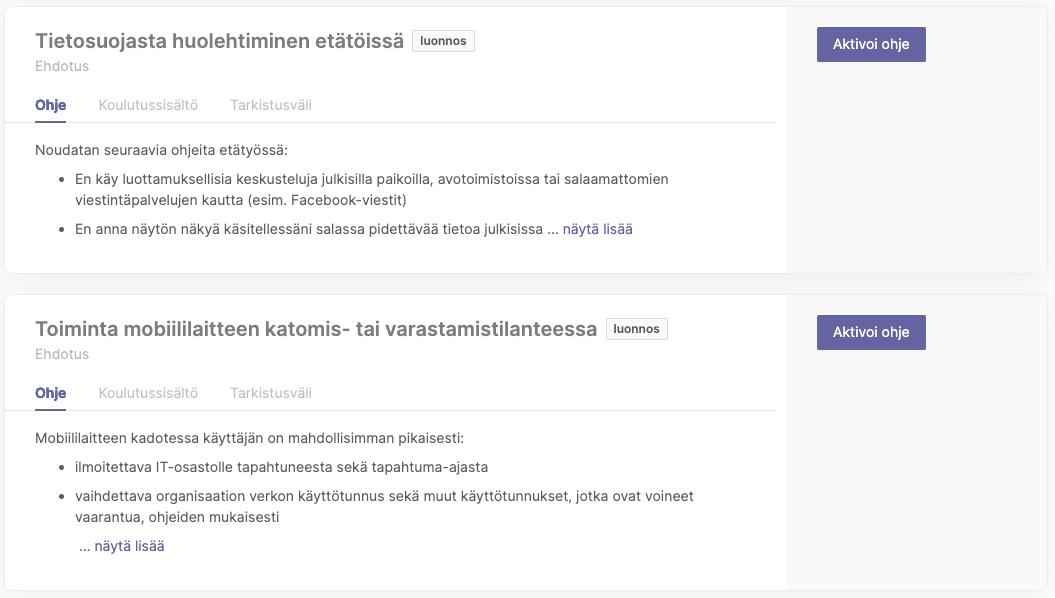Open Tarkistusväli tab in Tietosuojasta card

click(271, 105)
